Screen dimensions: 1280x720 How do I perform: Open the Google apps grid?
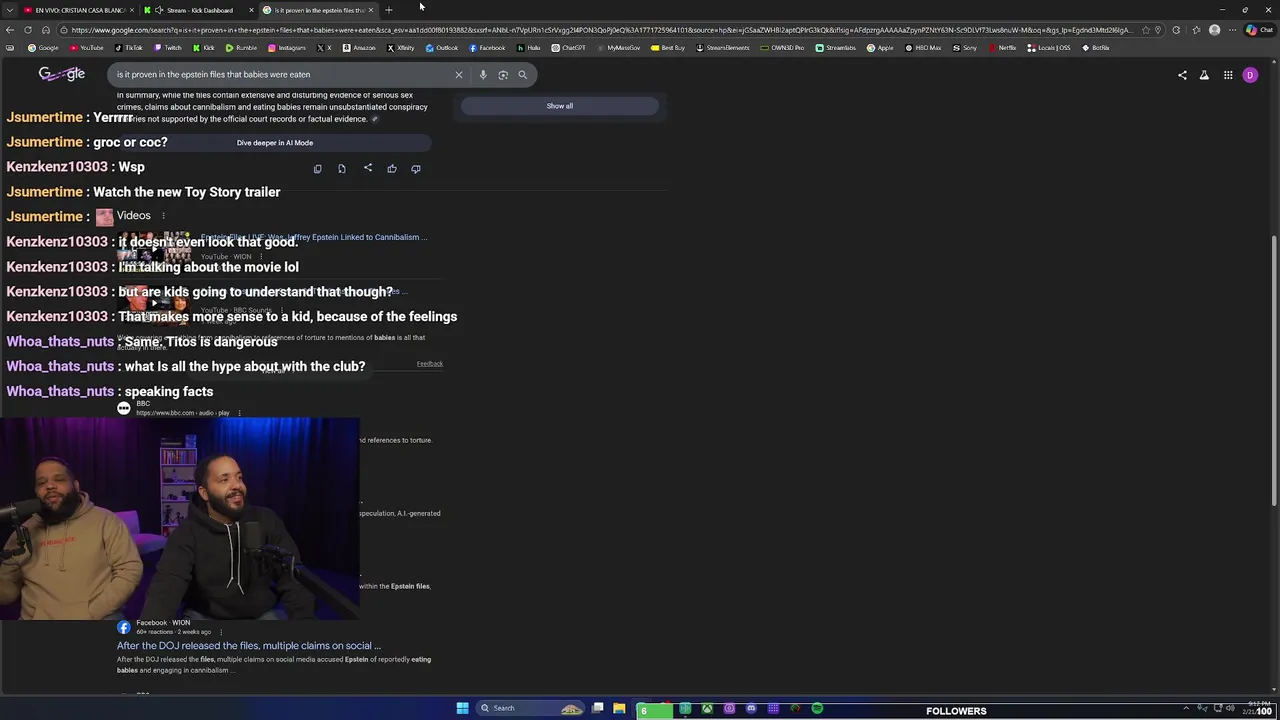[x=1228, y=75]
